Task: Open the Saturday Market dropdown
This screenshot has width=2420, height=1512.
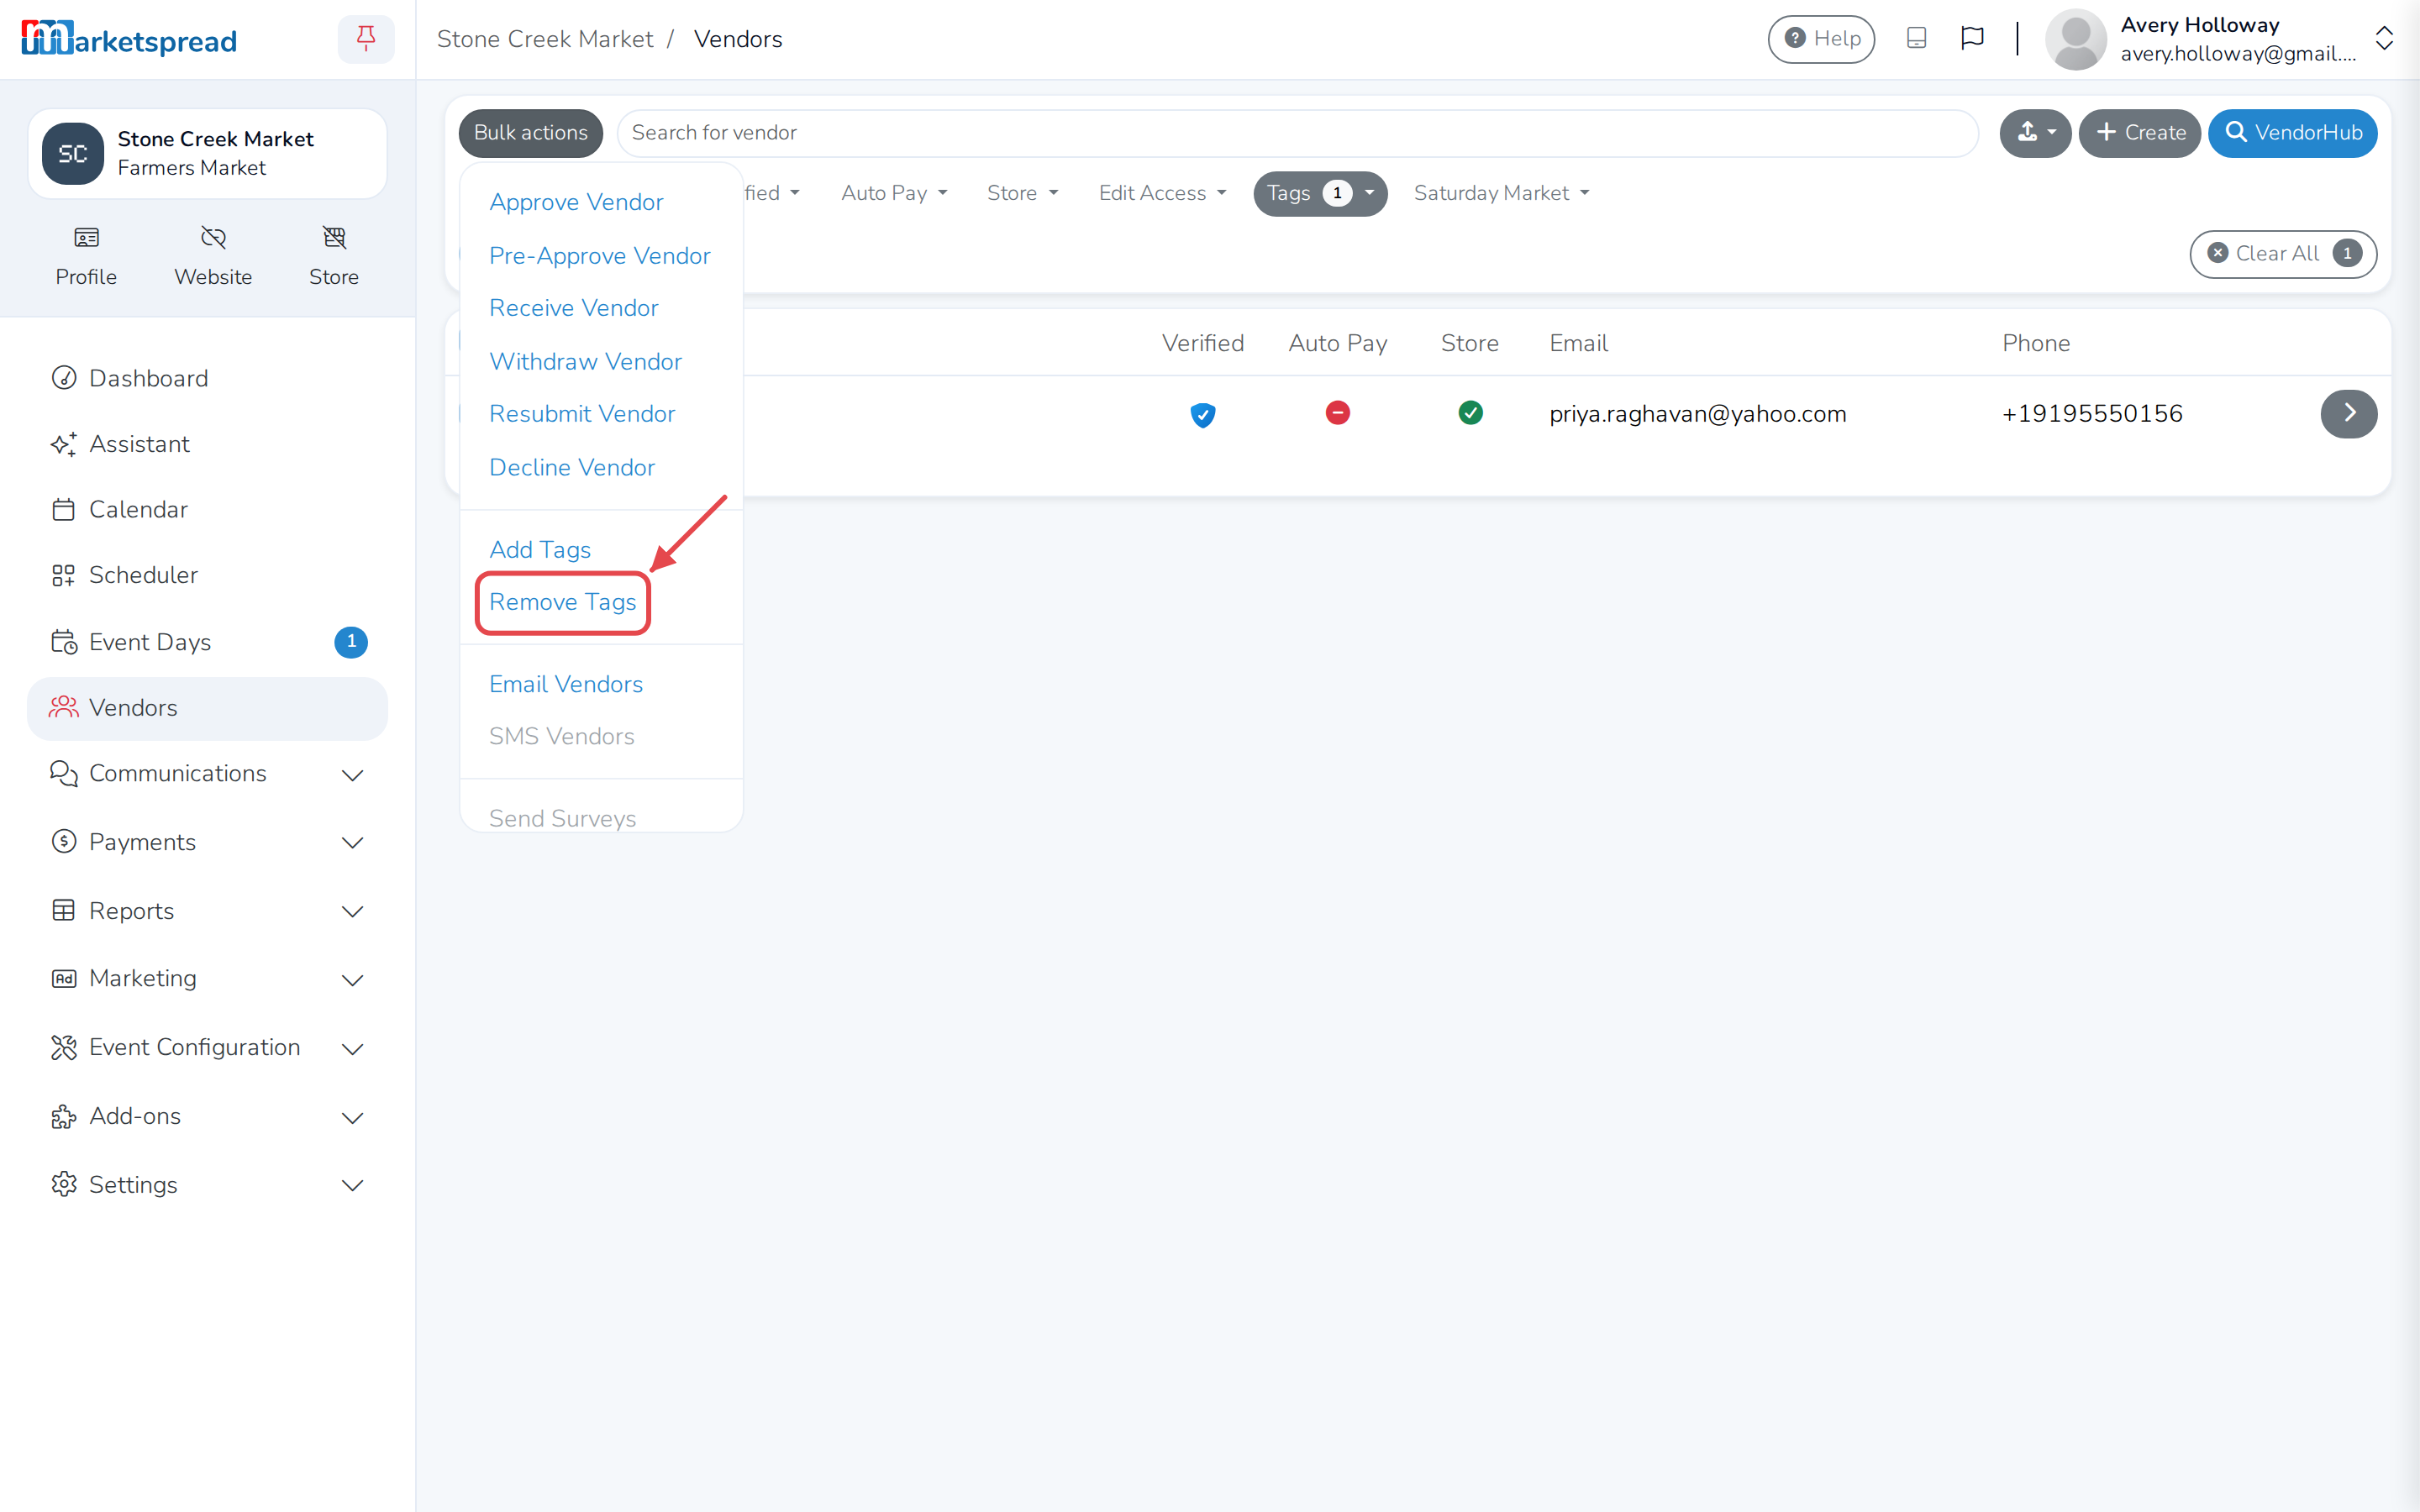Action: pyautogui.click(x=1501, y=193)
